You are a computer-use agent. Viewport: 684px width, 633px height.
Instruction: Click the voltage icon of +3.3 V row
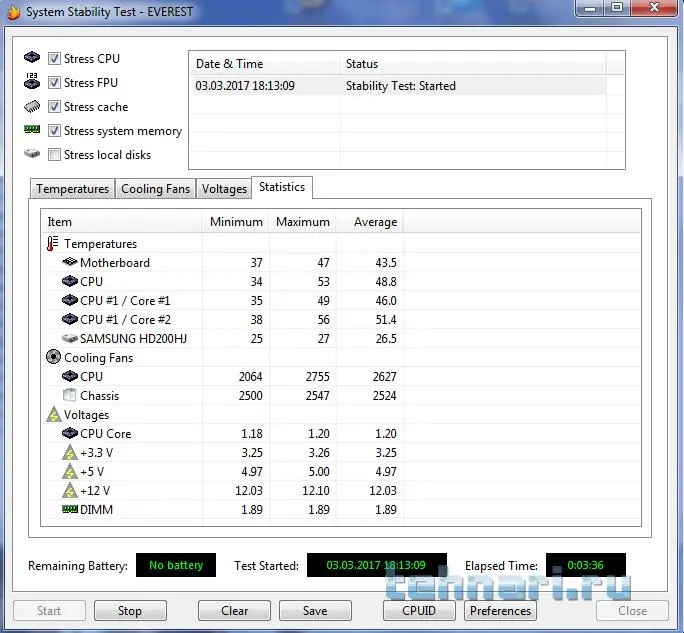70,452
